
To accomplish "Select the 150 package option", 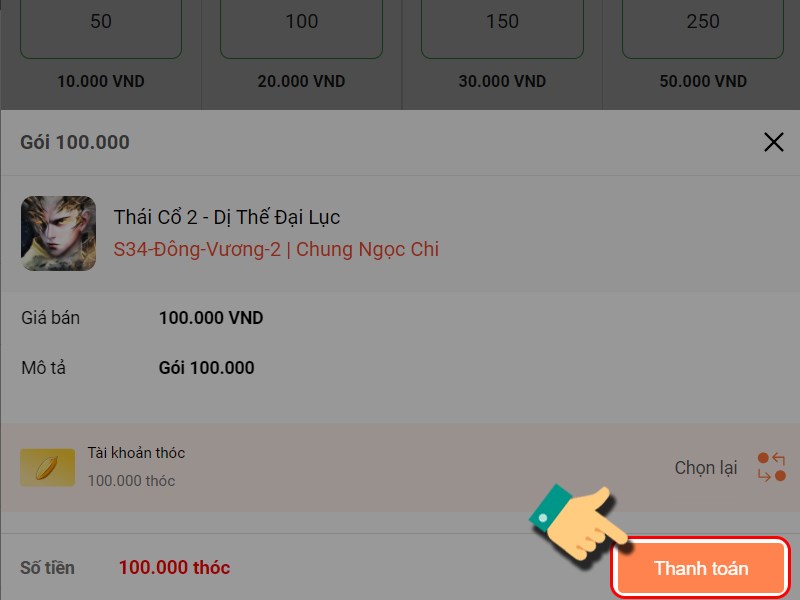I will (x=502, y=24).
